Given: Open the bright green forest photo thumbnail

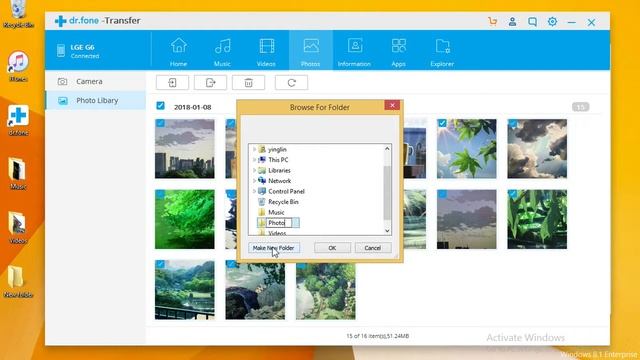Looking at the screenshot, I should point(184,219).
